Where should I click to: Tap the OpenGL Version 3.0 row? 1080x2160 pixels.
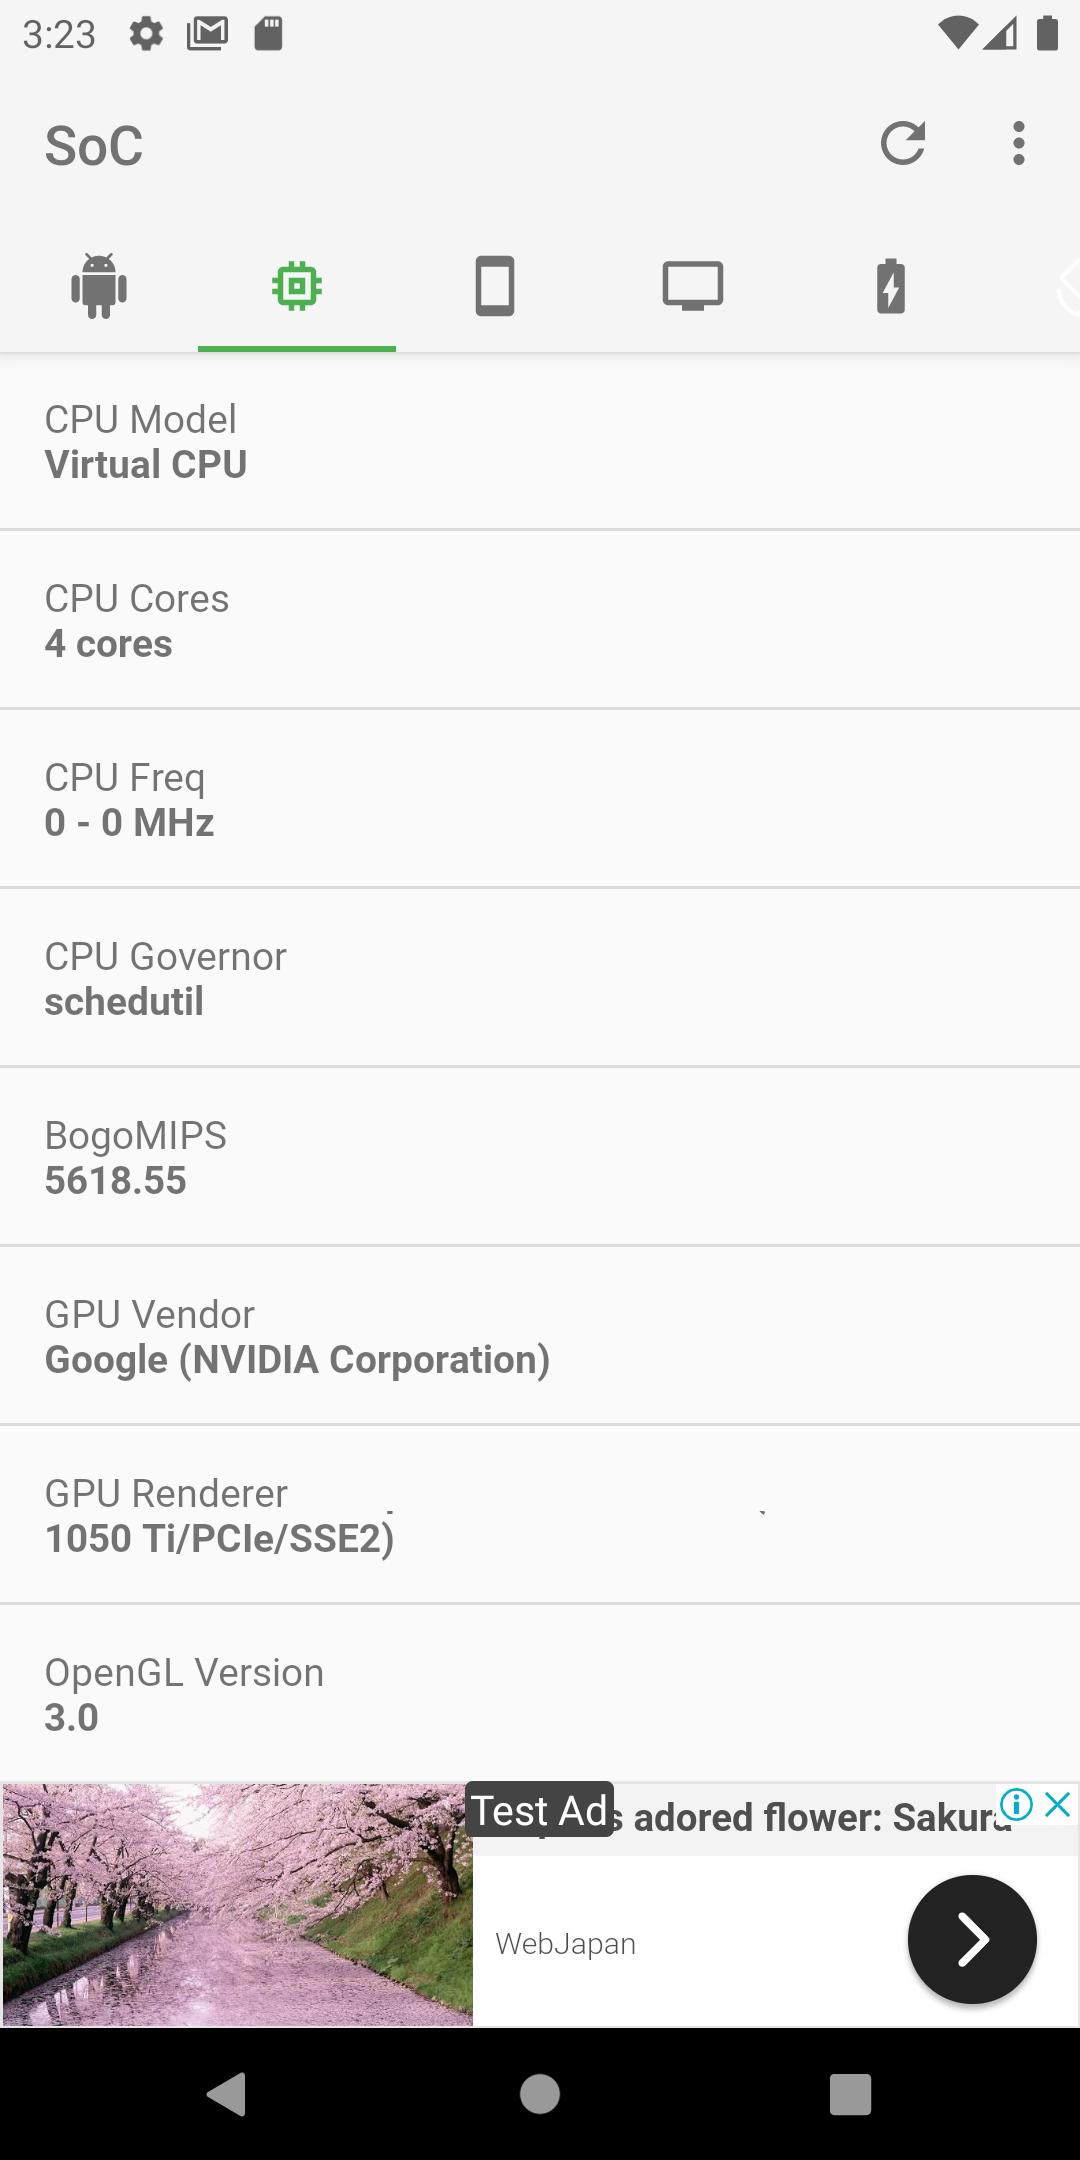540,1694
